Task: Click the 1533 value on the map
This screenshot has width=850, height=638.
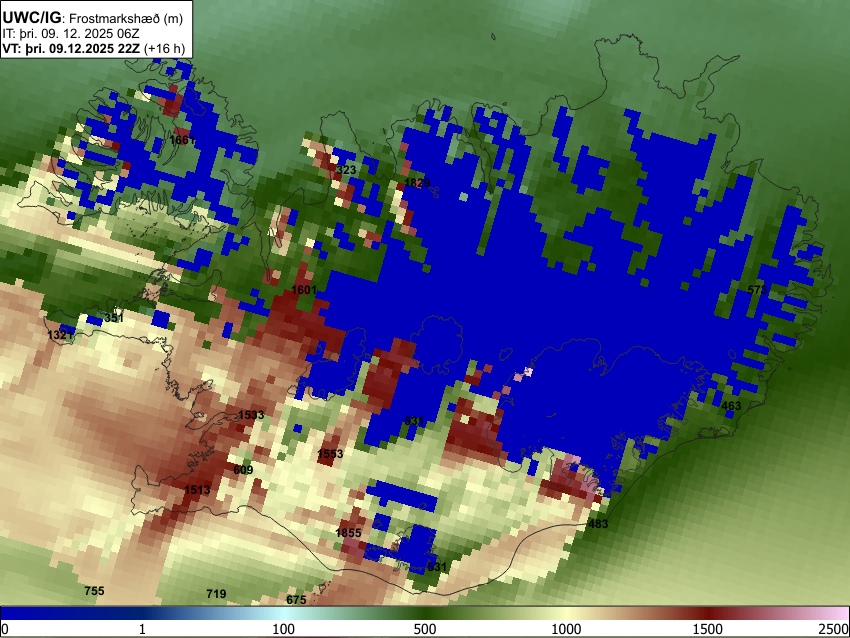Action: click(252, 415)
